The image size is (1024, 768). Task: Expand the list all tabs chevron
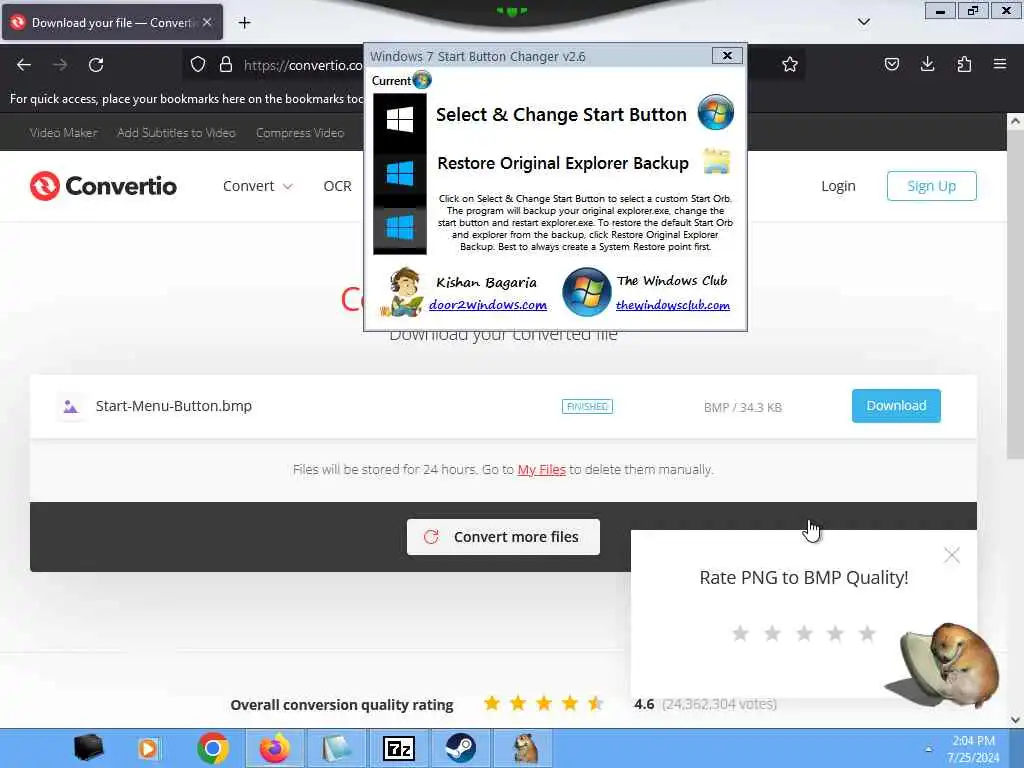(x=863, y=22)
